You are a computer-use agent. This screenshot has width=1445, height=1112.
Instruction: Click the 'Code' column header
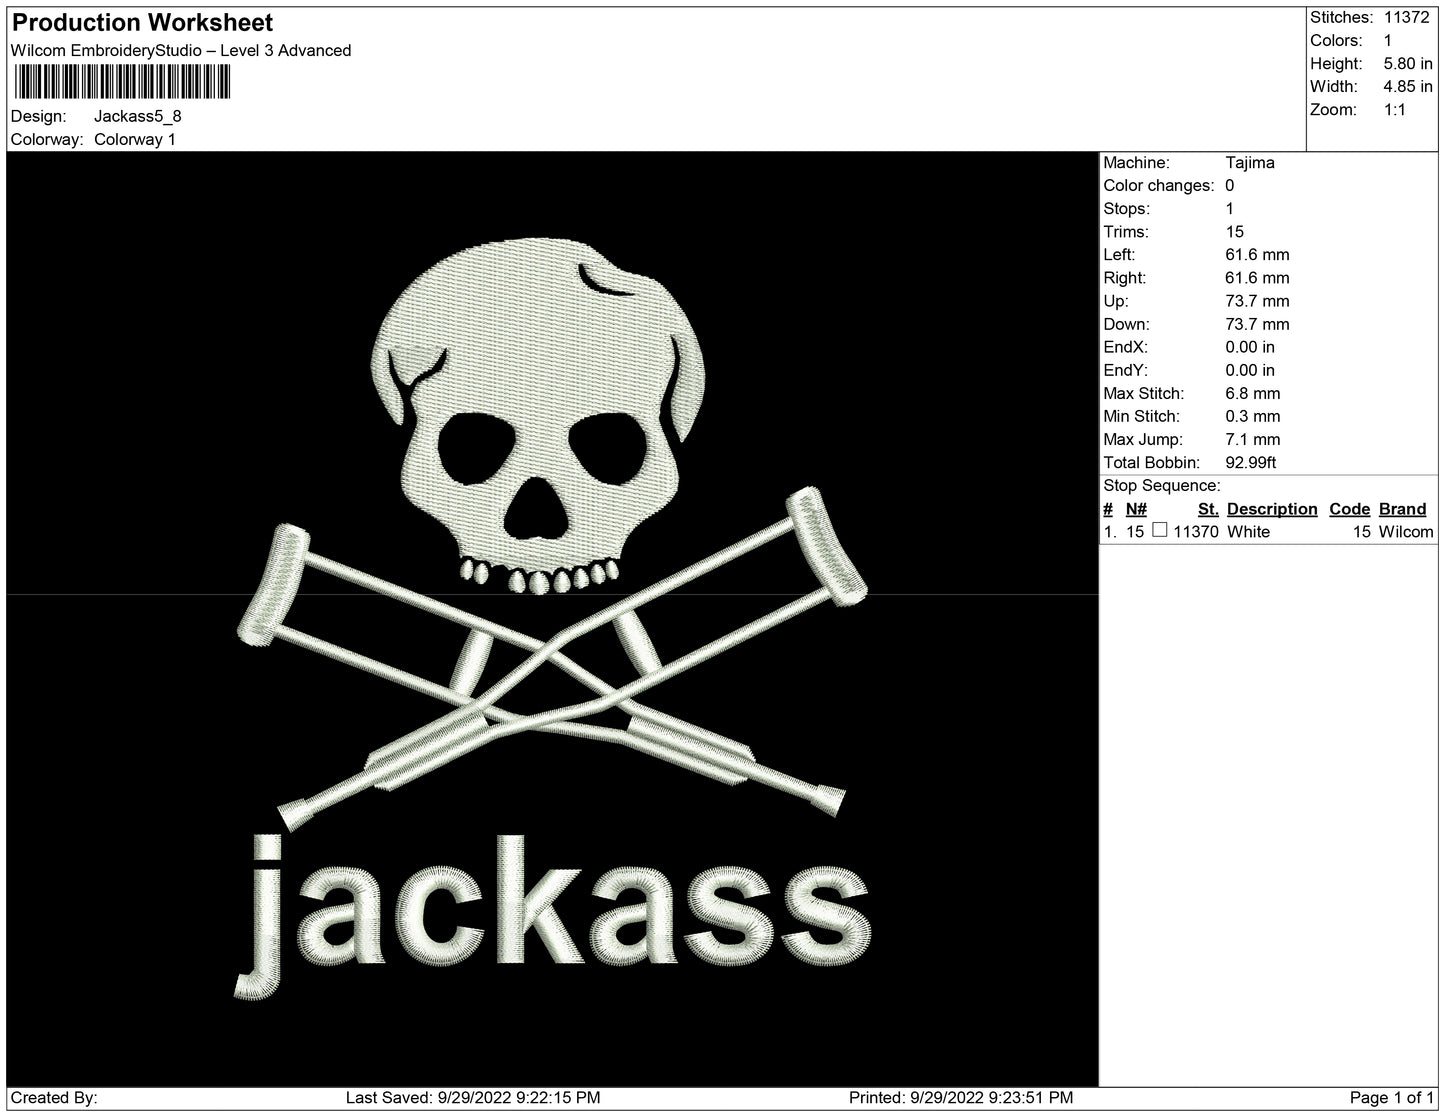[1350, 509]
